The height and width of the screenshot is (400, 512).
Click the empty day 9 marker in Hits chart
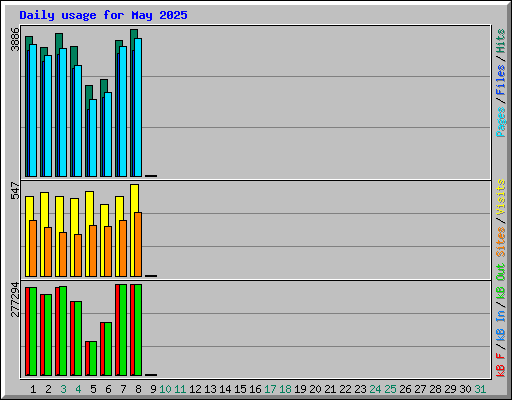pos(151,176)
